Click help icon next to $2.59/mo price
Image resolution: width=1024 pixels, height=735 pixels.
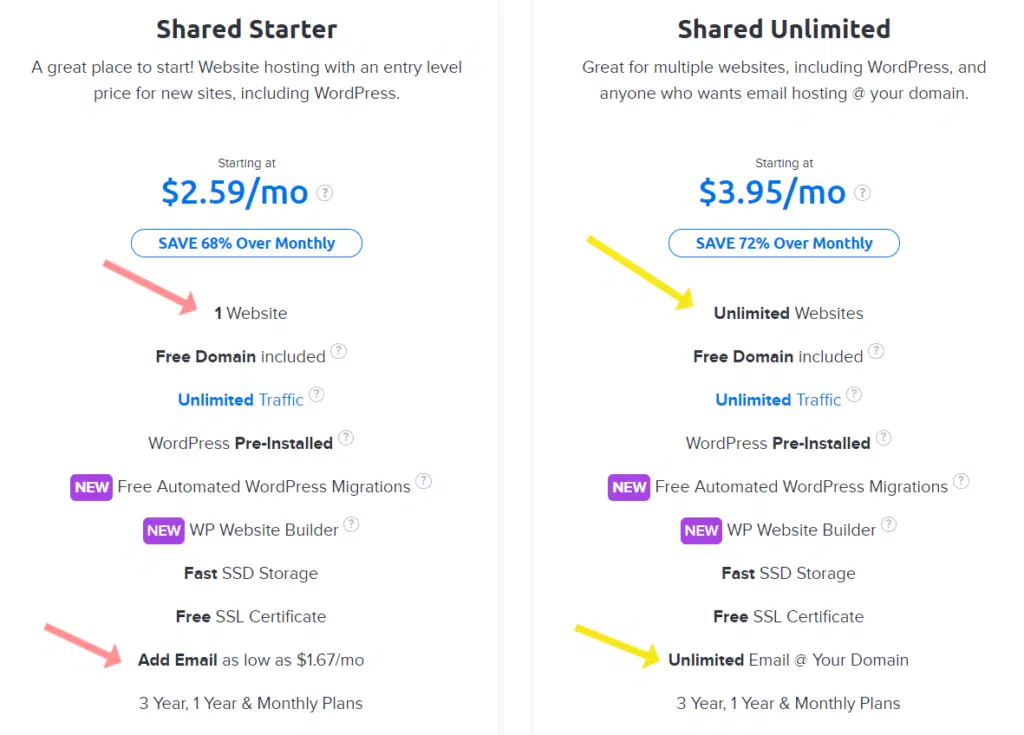tap(325, 193)
